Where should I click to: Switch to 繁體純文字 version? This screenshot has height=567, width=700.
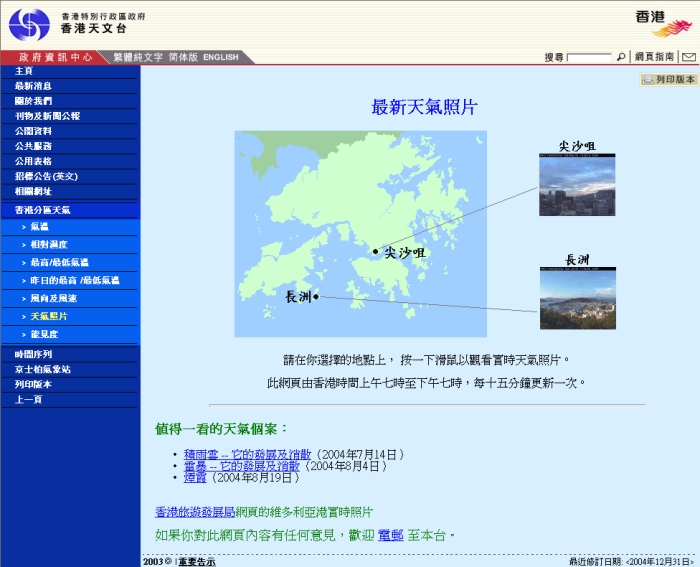click(x=138, y=57)
